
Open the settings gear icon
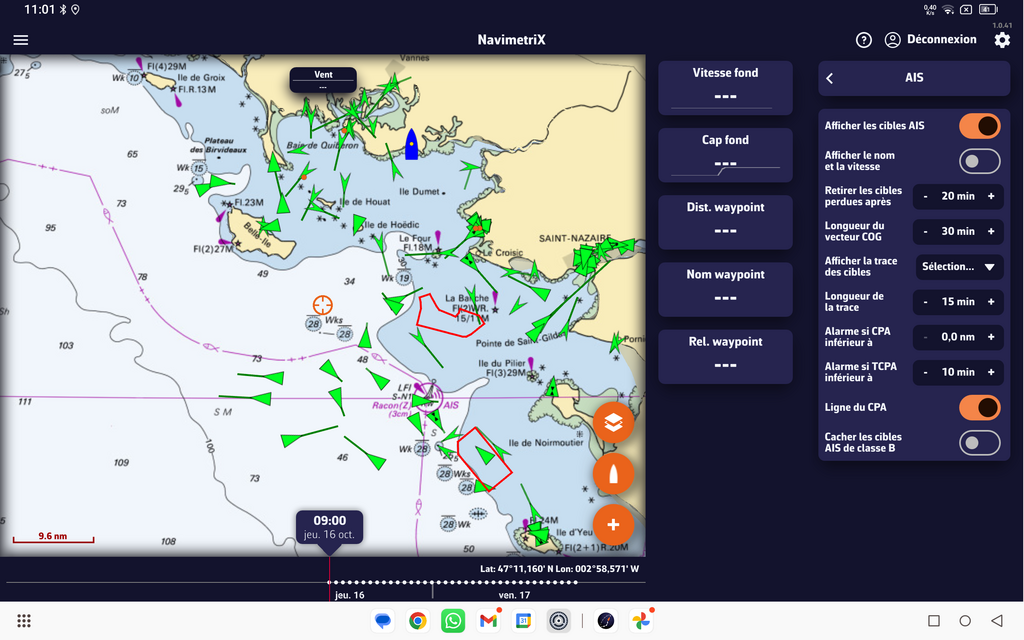pyautogui.click(x=1002, y=40)
